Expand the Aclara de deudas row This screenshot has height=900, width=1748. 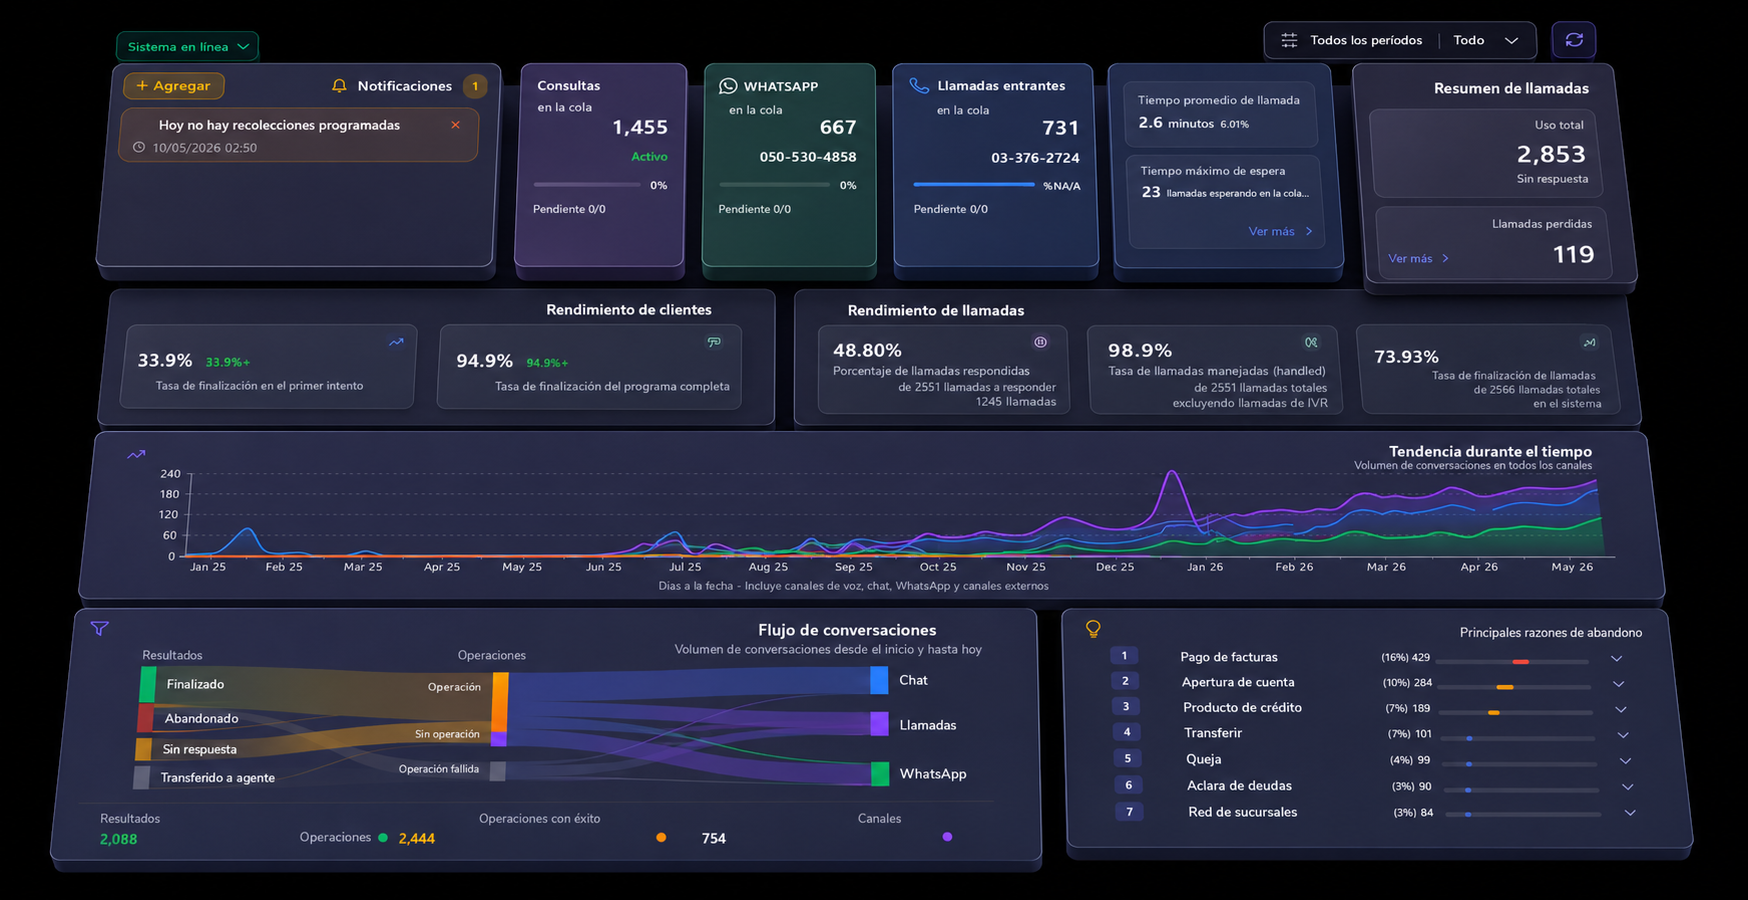(x=1627, y=787)
